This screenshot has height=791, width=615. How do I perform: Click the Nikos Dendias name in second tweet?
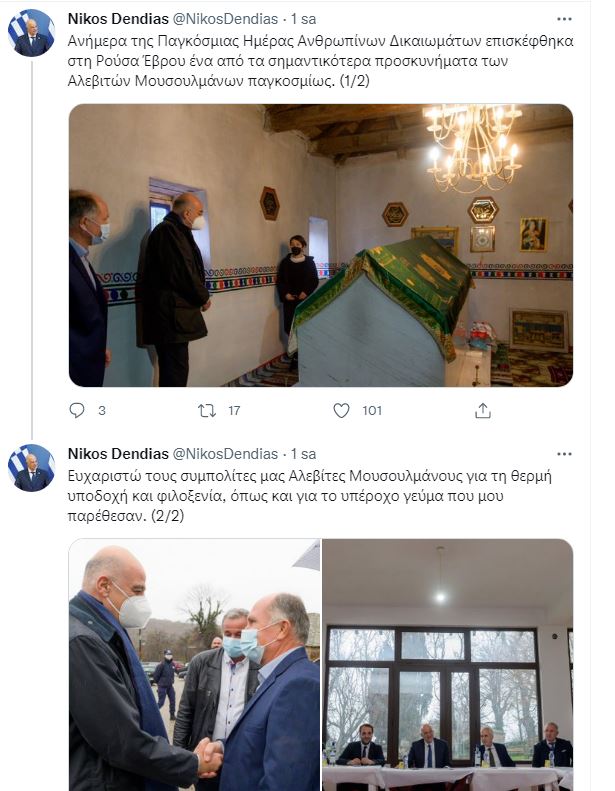pyautogui.click(x=118, y=454)
